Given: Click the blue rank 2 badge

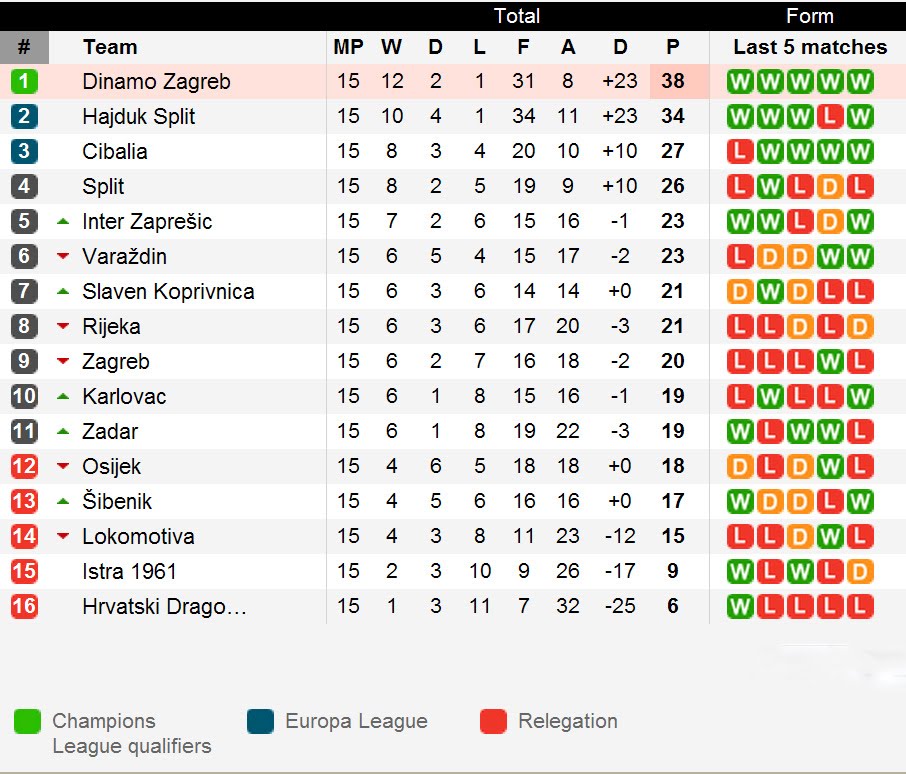Looking at the screenshot, I should click(24, 117).
